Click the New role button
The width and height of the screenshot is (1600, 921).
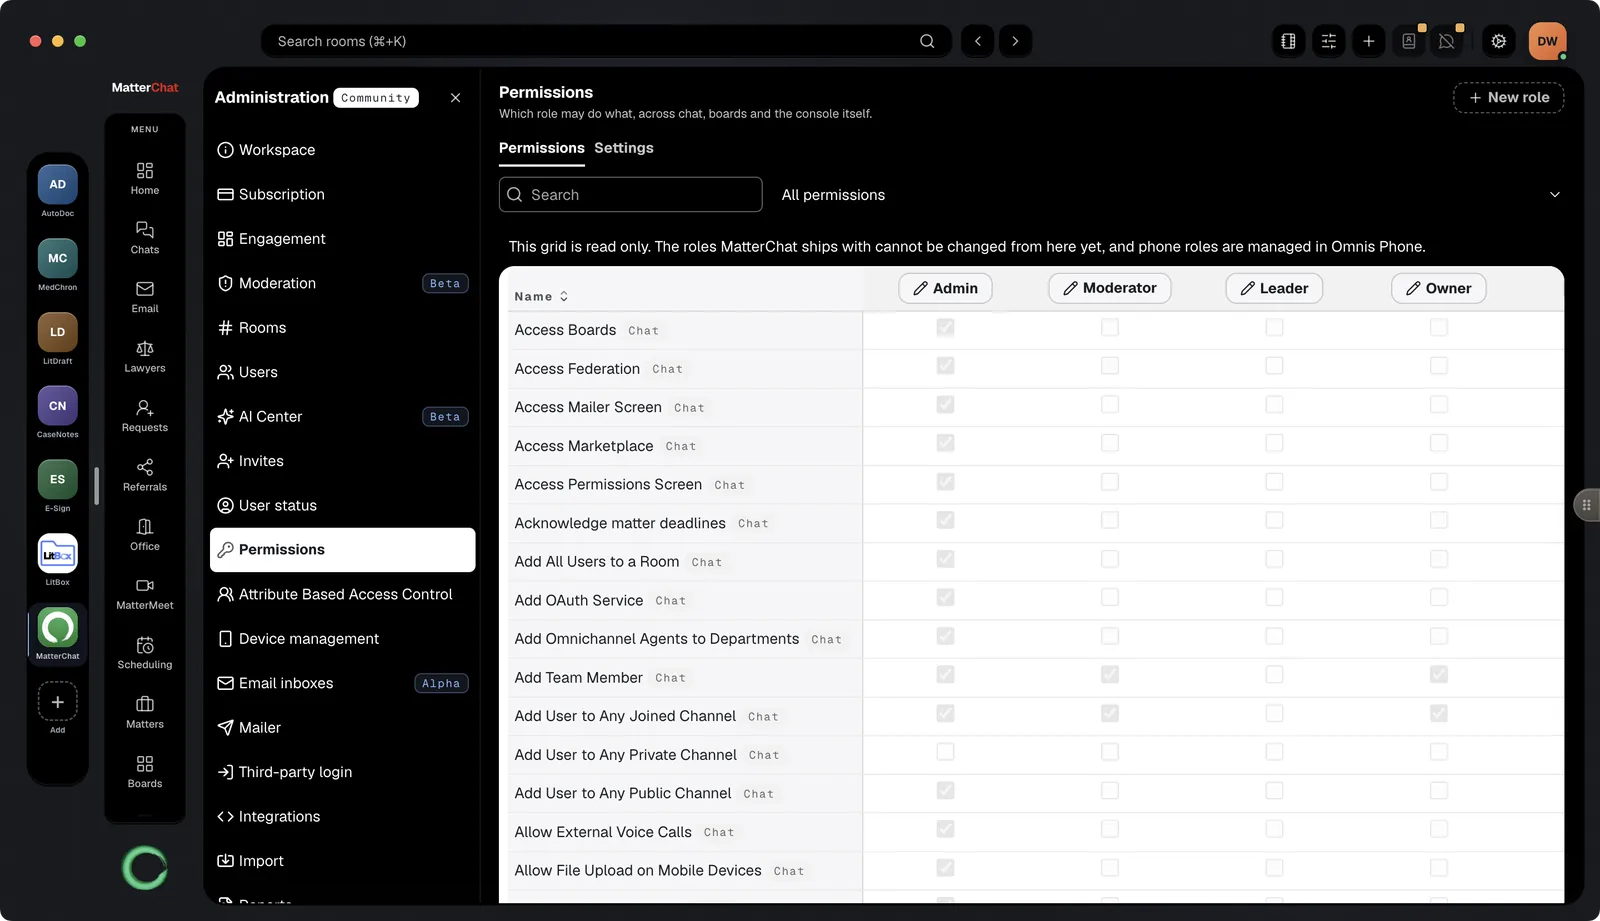coord(1509,97)
